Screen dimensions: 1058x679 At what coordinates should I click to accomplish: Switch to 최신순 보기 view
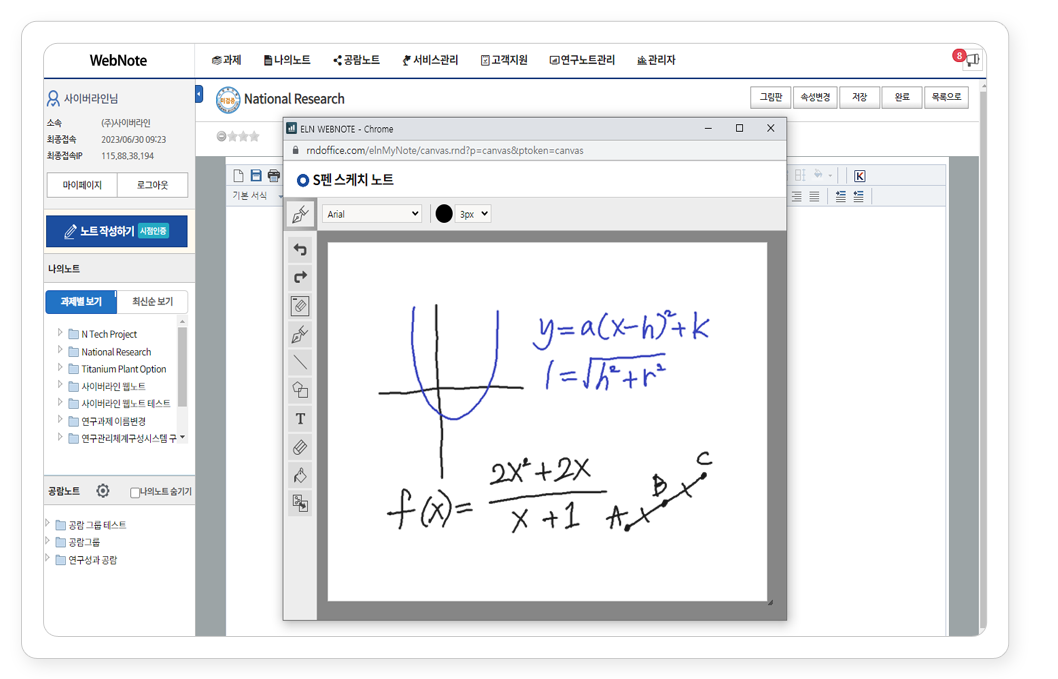(152, 301)
